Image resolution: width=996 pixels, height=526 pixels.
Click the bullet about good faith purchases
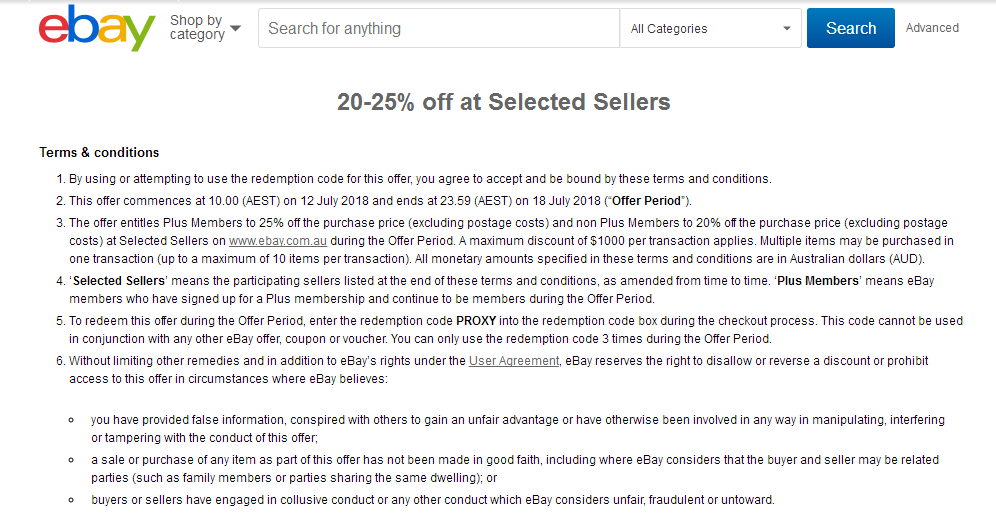pos(515,469)
